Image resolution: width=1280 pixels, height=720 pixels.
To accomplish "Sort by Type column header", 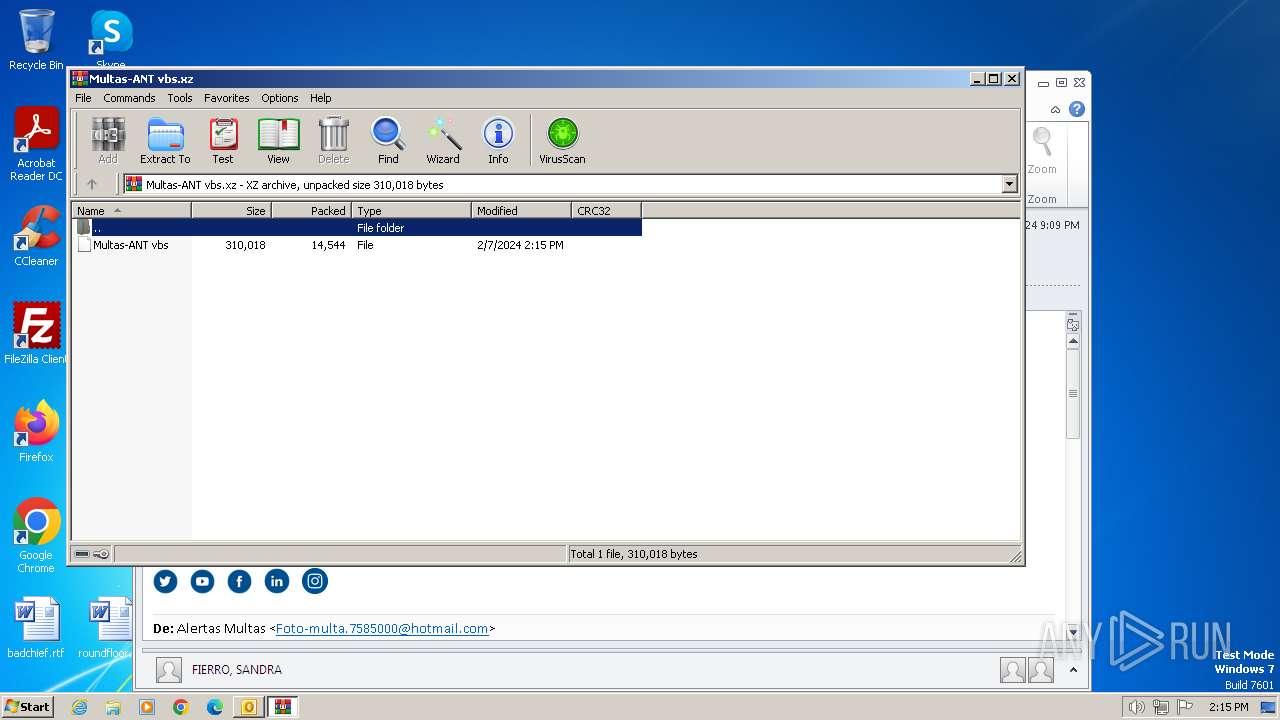I will click(x=411, y=210).
